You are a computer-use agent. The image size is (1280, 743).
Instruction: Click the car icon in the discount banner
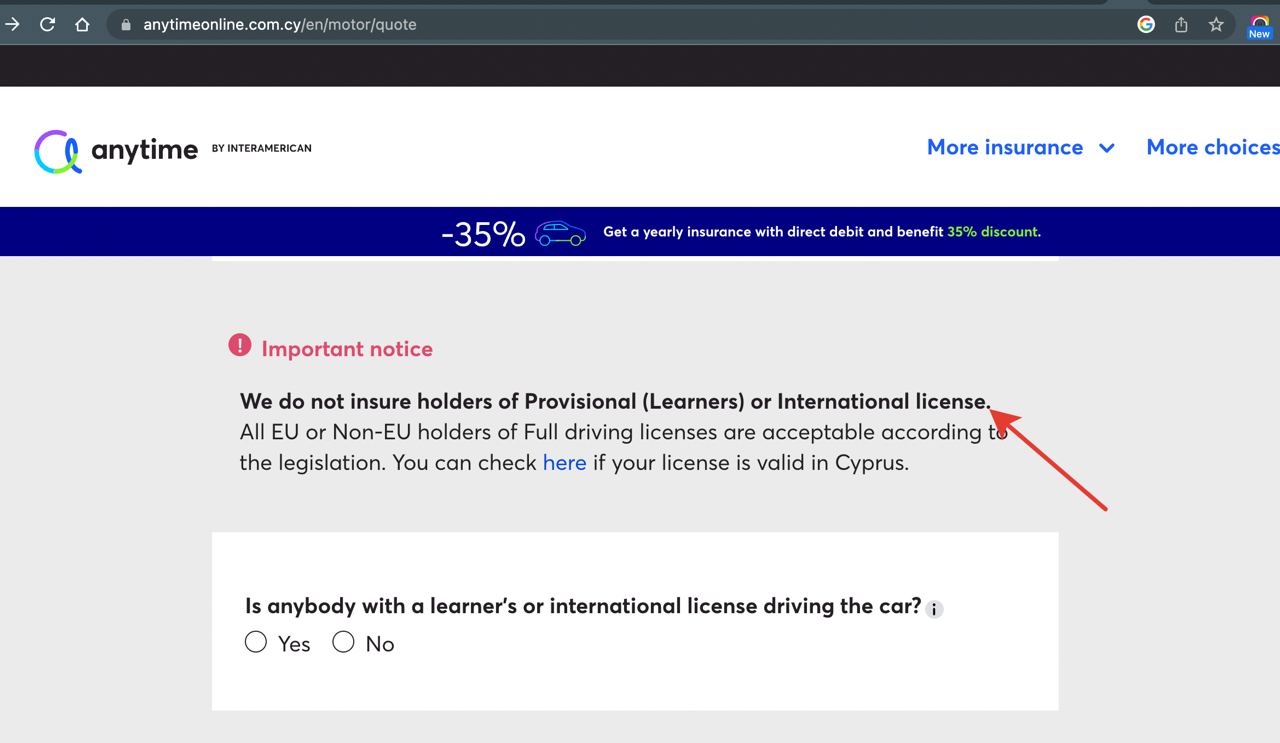tap(560, 233)
